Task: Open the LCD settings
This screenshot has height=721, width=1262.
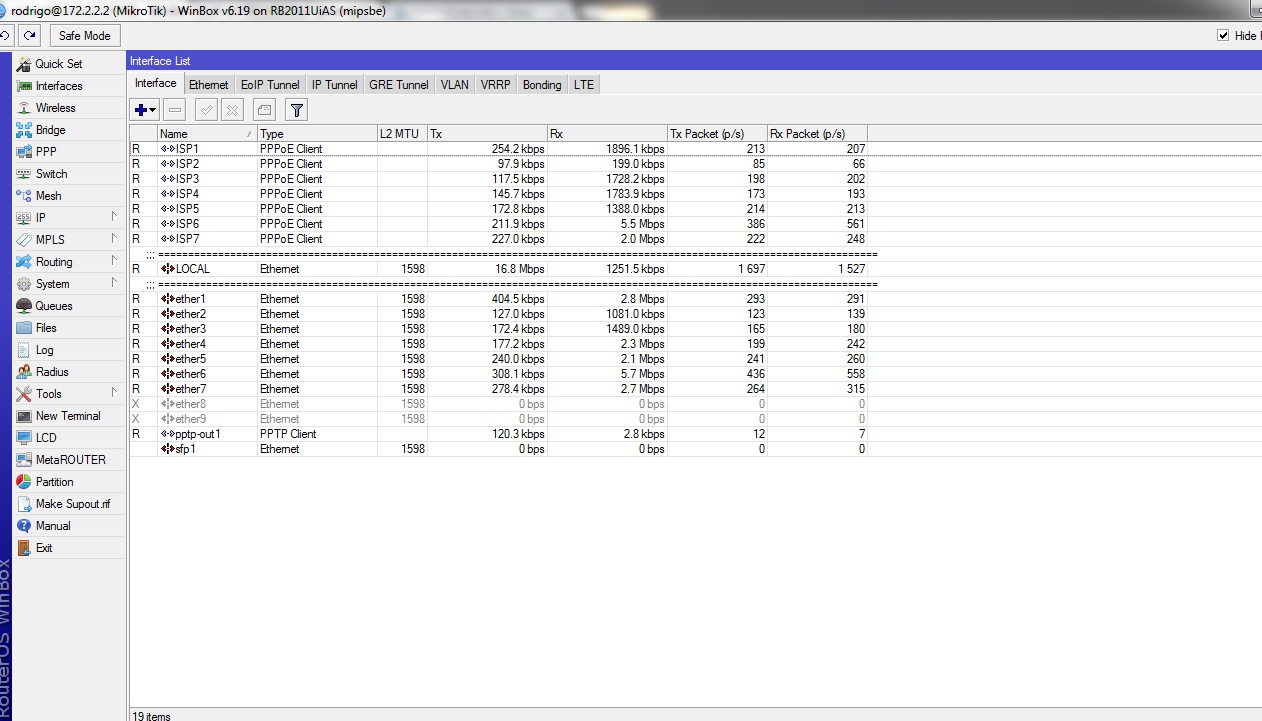Action: click(x=68, y=438)
